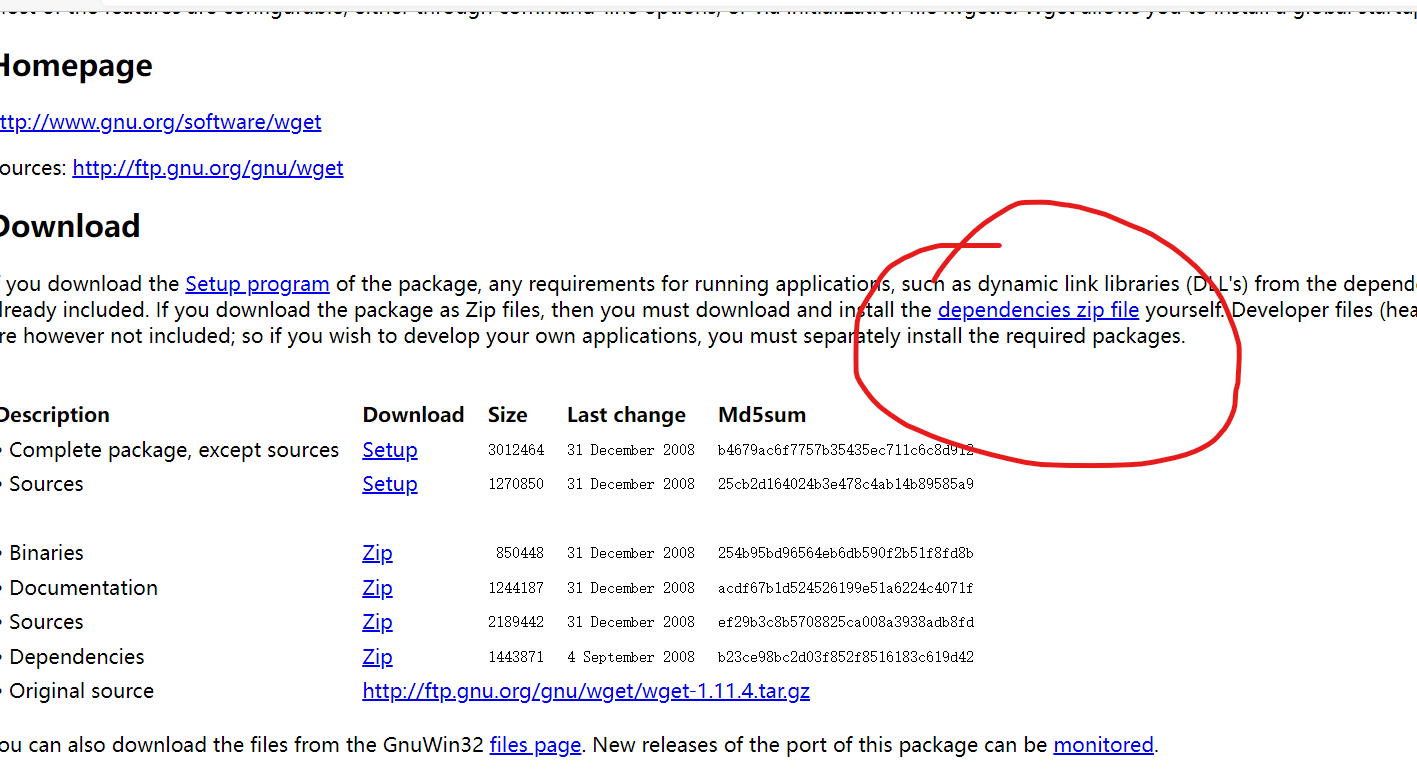This screenshot has height=777, width=1417.
Task: Click the 'Download' table column header
Action: (x=413, y=415)
